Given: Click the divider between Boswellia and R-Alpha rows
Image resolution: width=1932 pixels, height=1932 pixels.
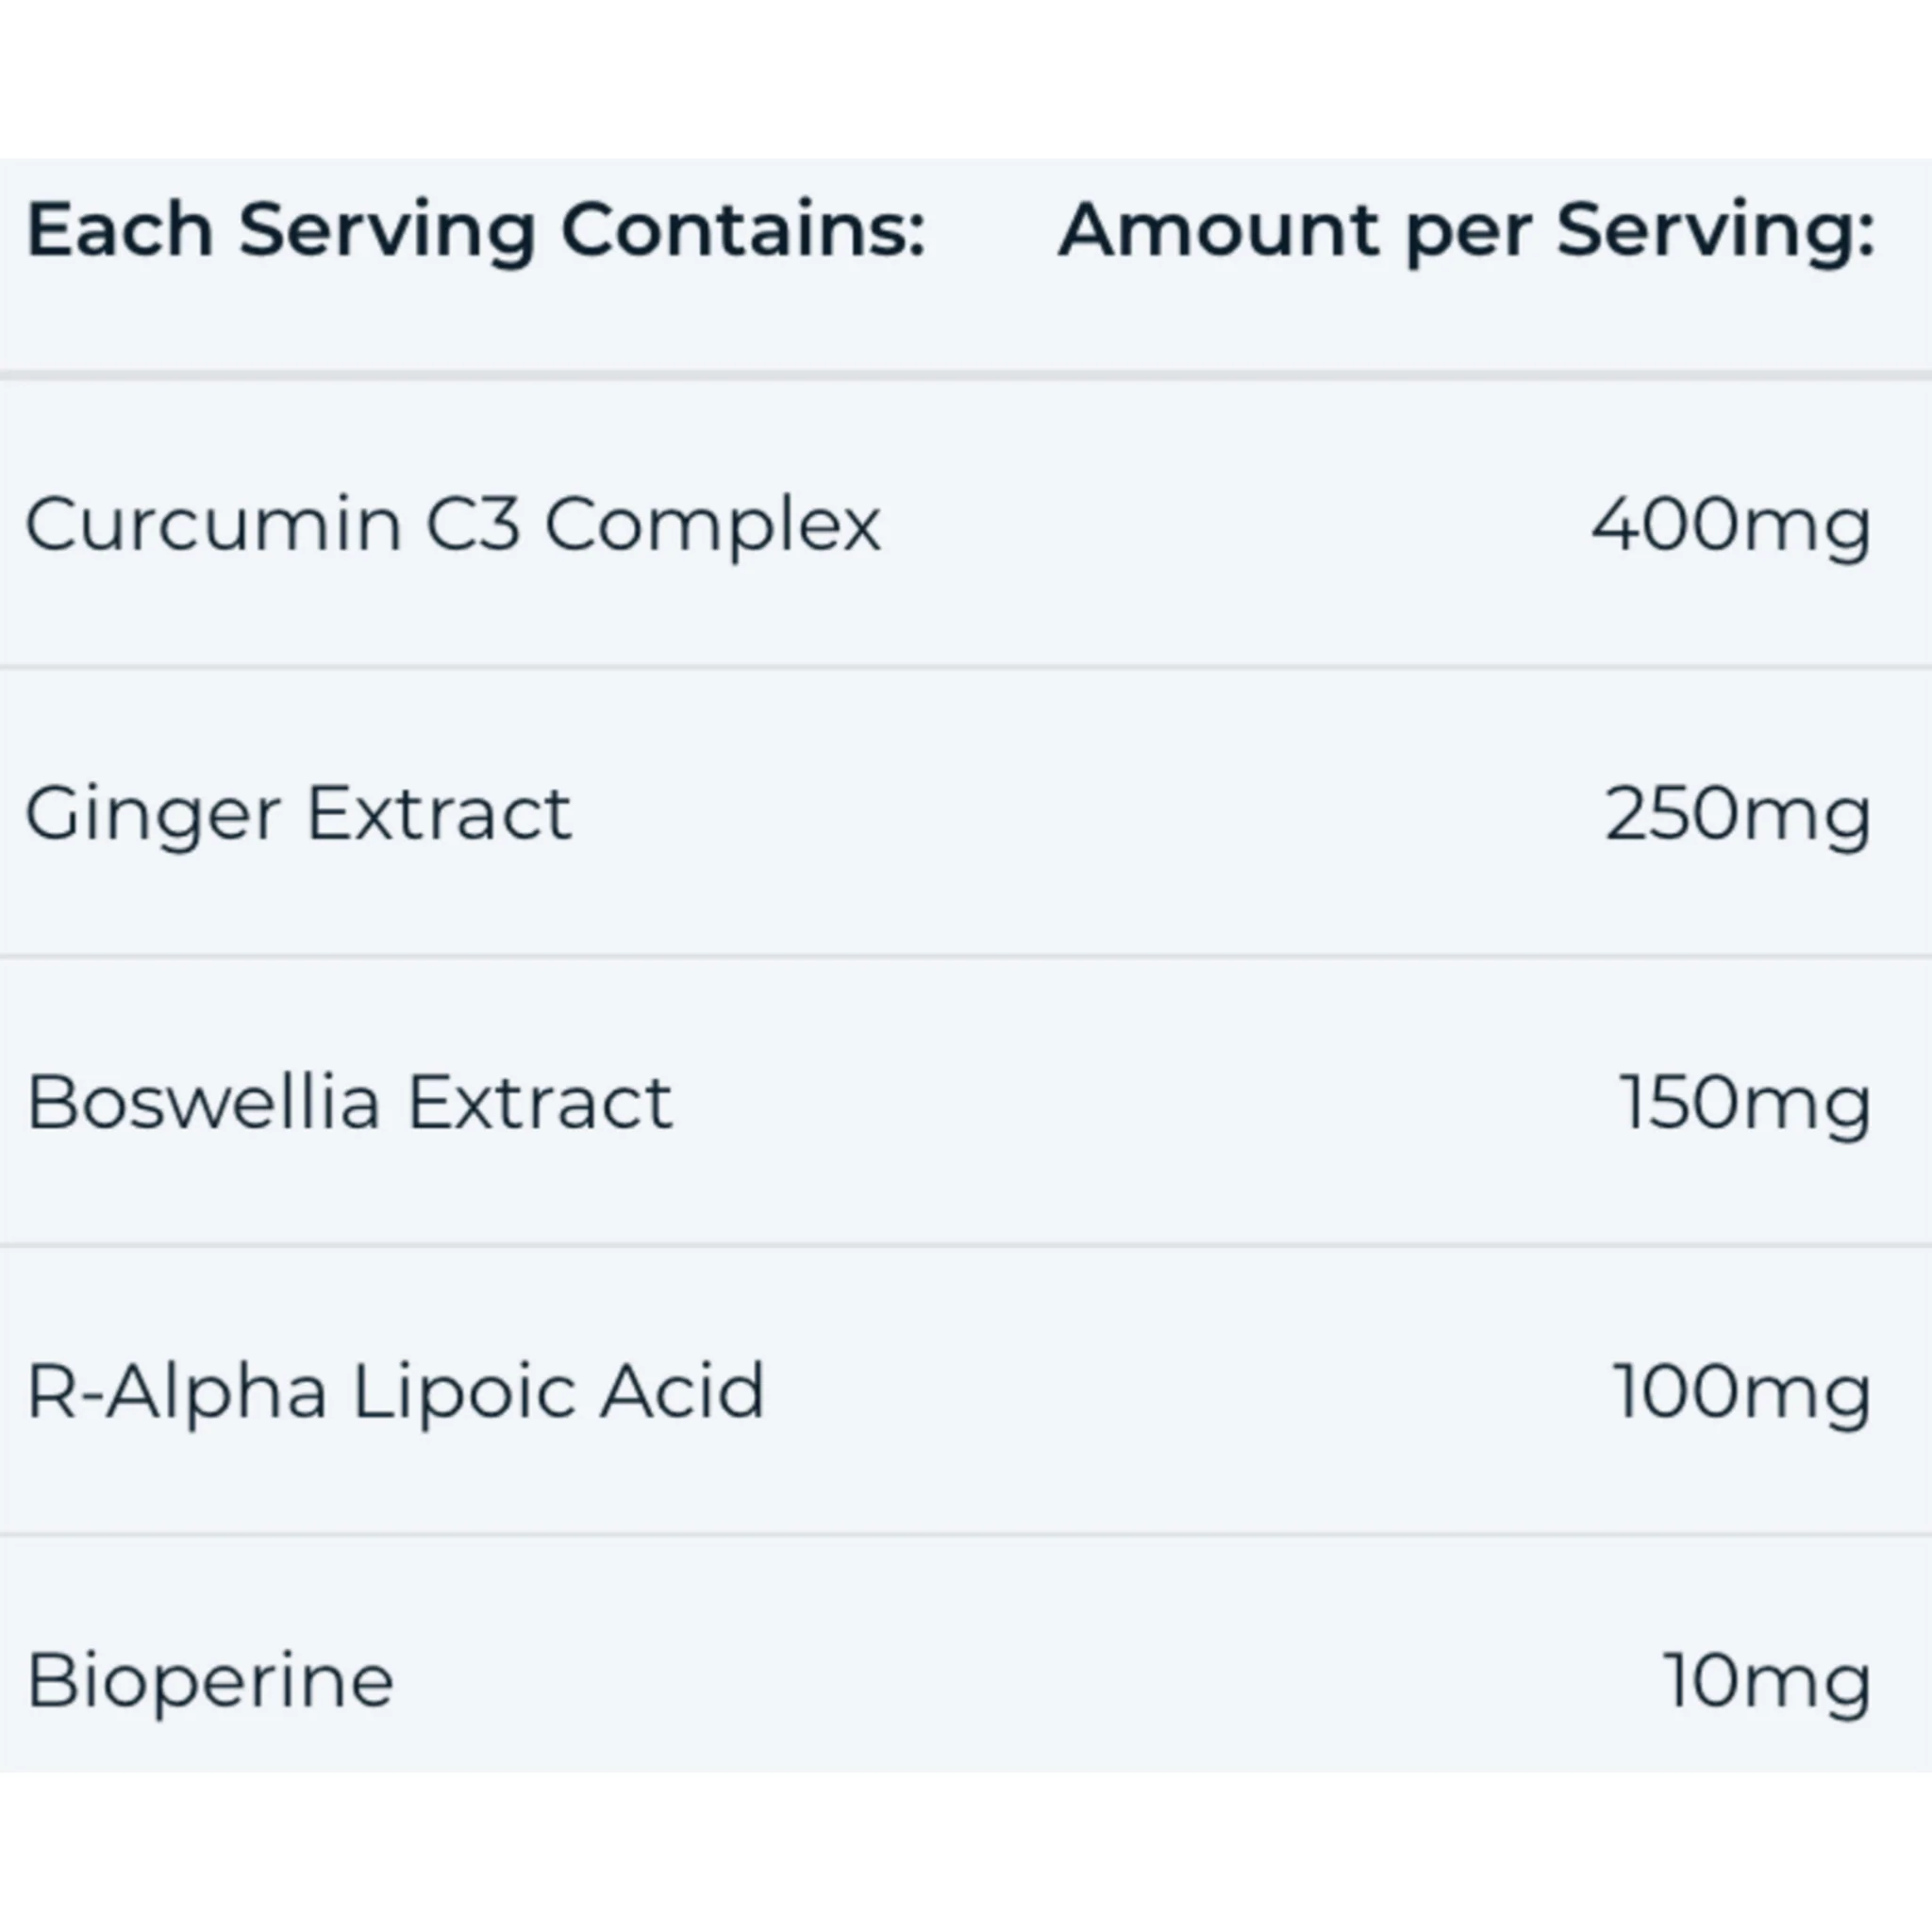Looking at the screenshot, I should tap(966, 1246).
